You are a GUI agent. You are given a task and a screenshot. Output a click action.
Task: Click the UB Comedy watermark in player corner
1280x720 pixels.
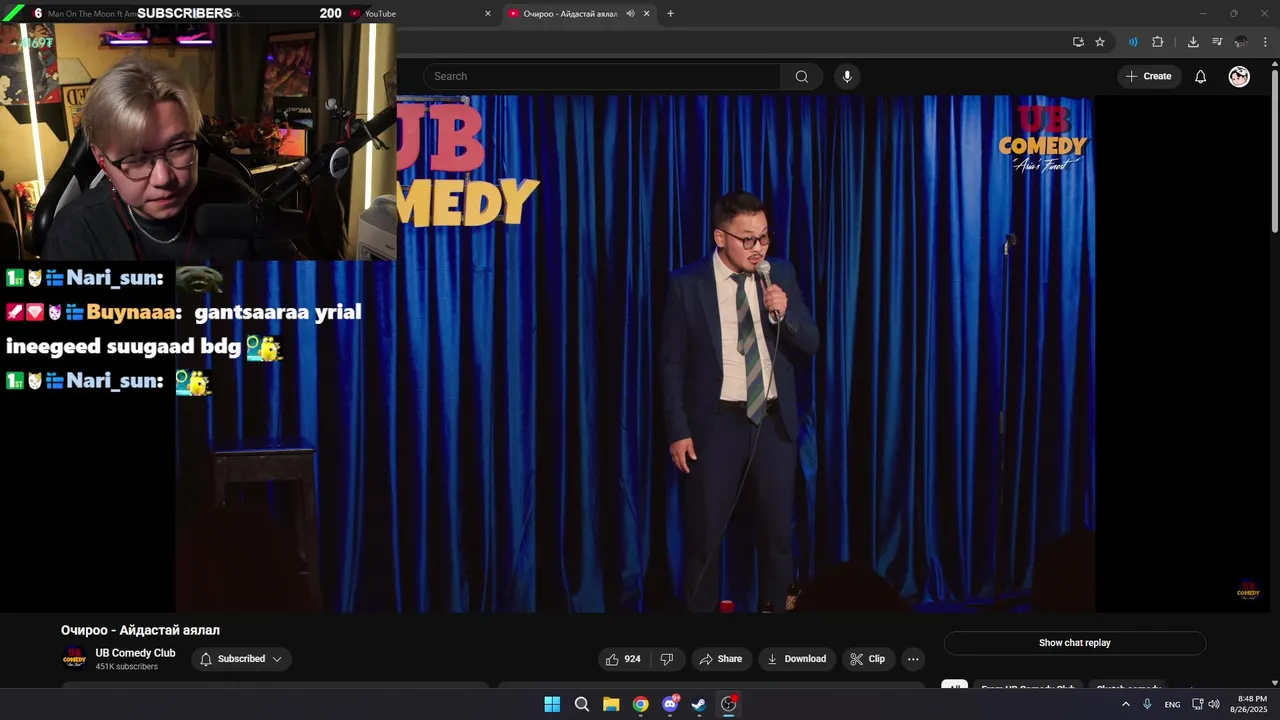tap(1248, 590)
